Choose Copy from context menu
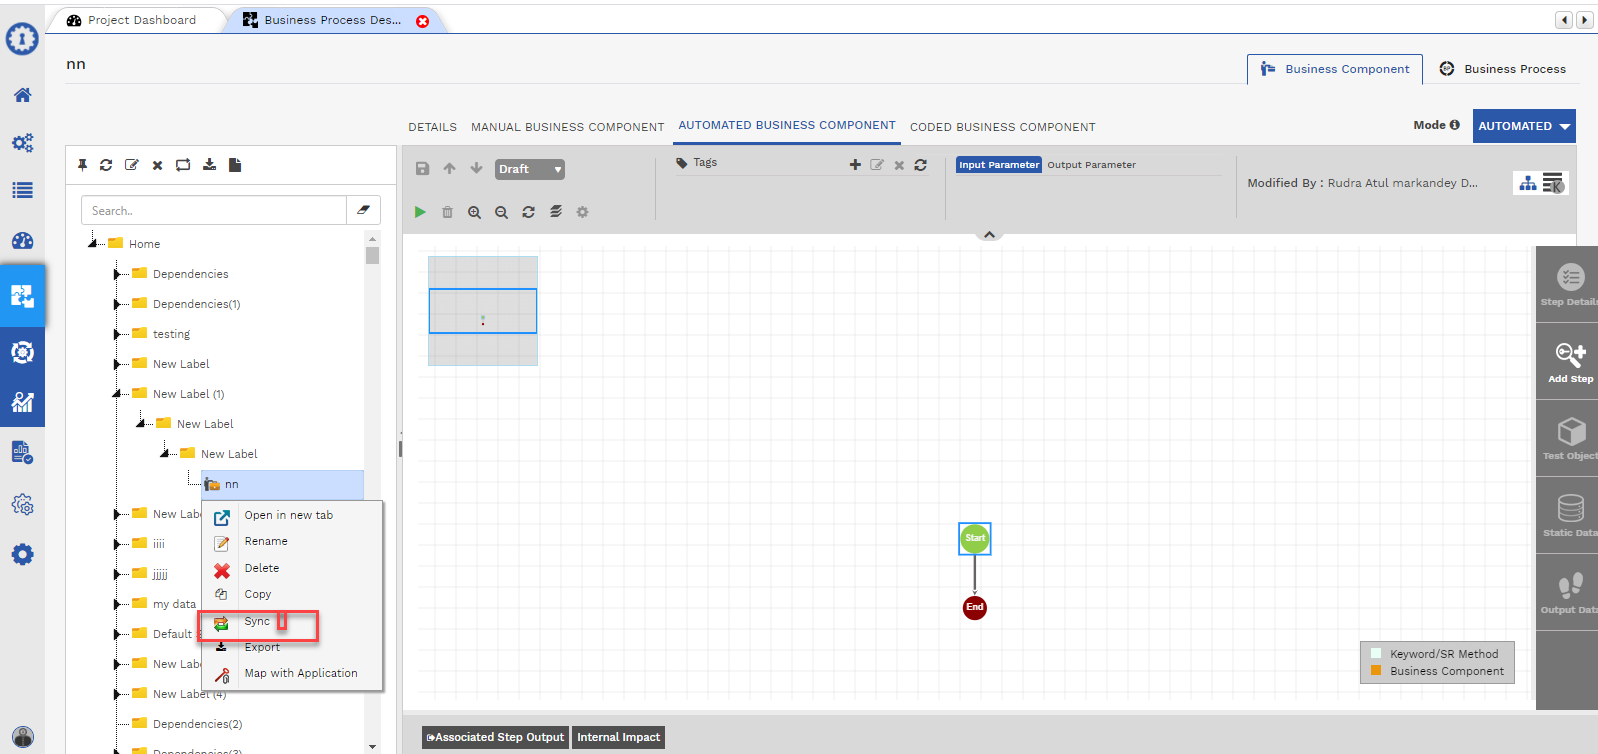 pyautogui.click(x=258, y=594)
